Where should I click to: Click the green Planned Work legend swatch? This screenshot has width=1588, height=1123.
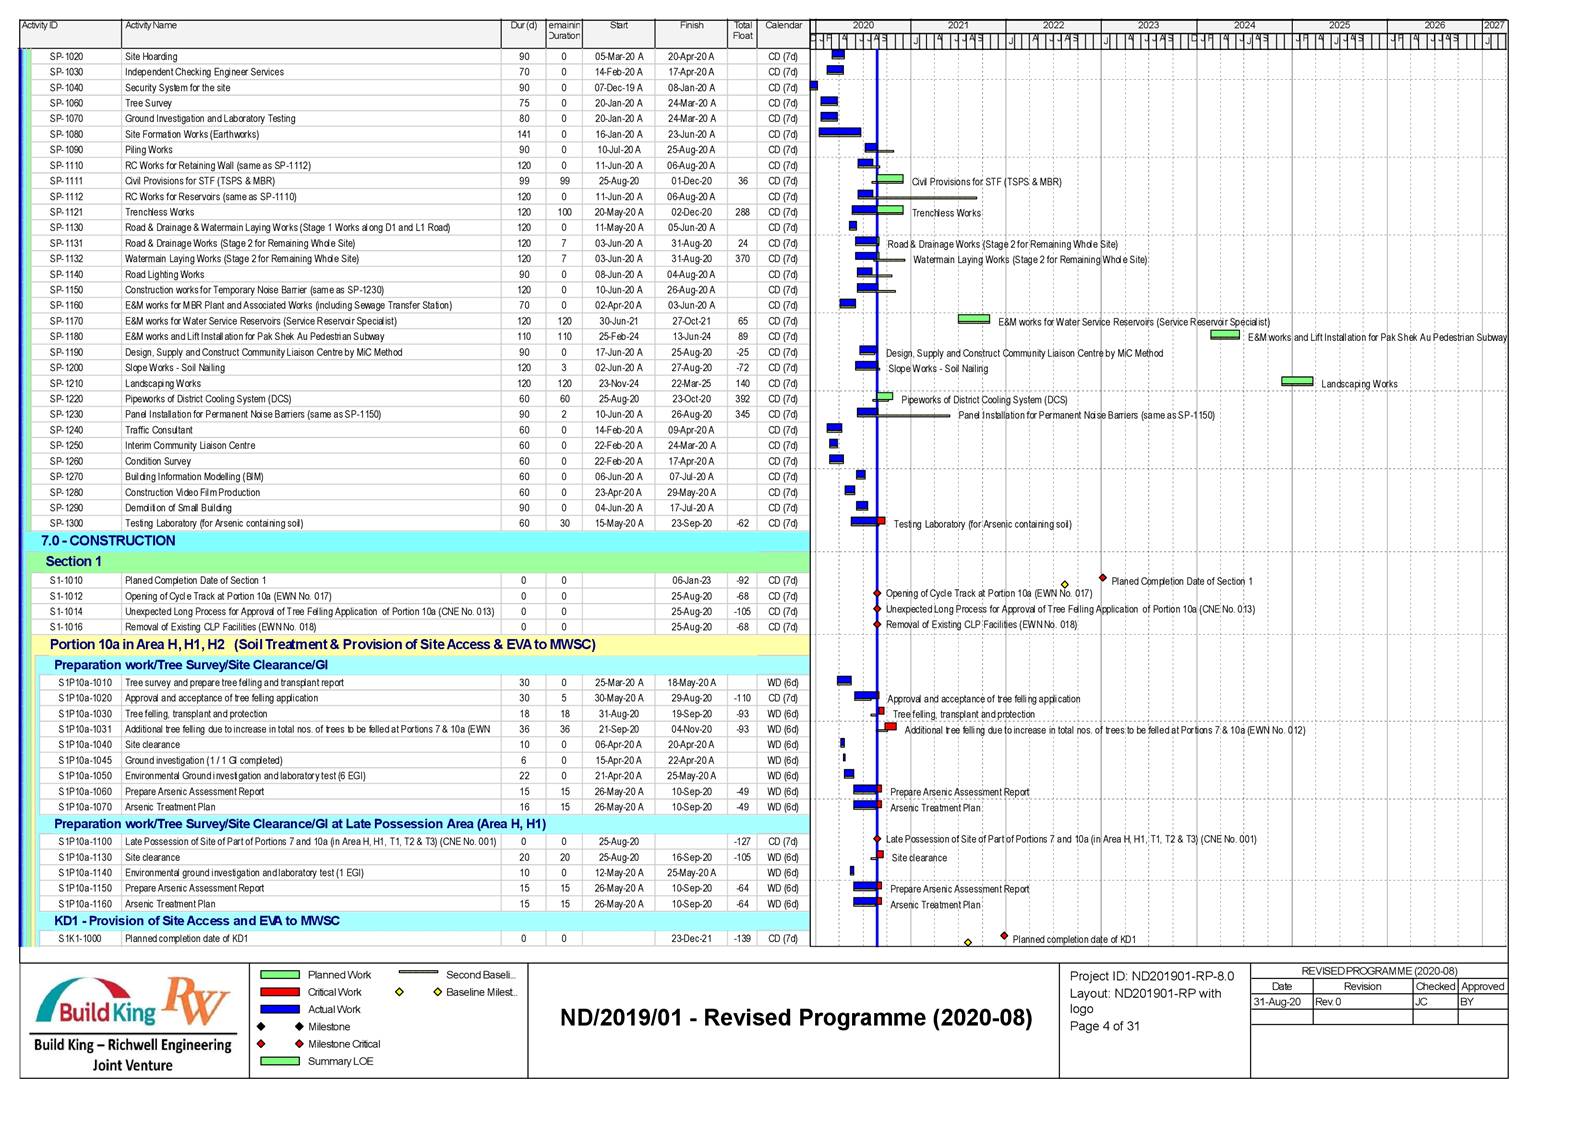point(279,975)
